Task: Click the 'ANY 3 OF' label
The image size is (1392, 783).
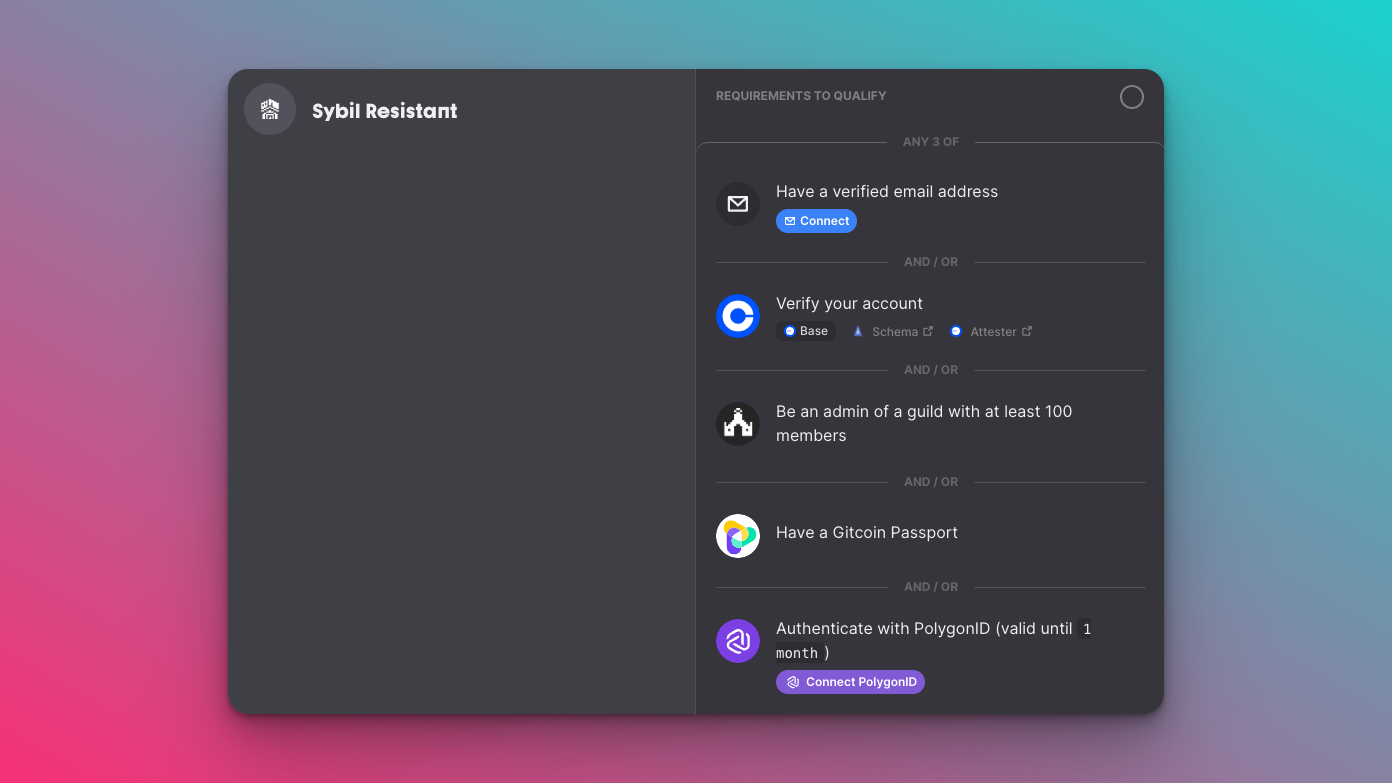Action: click(931, 142)
